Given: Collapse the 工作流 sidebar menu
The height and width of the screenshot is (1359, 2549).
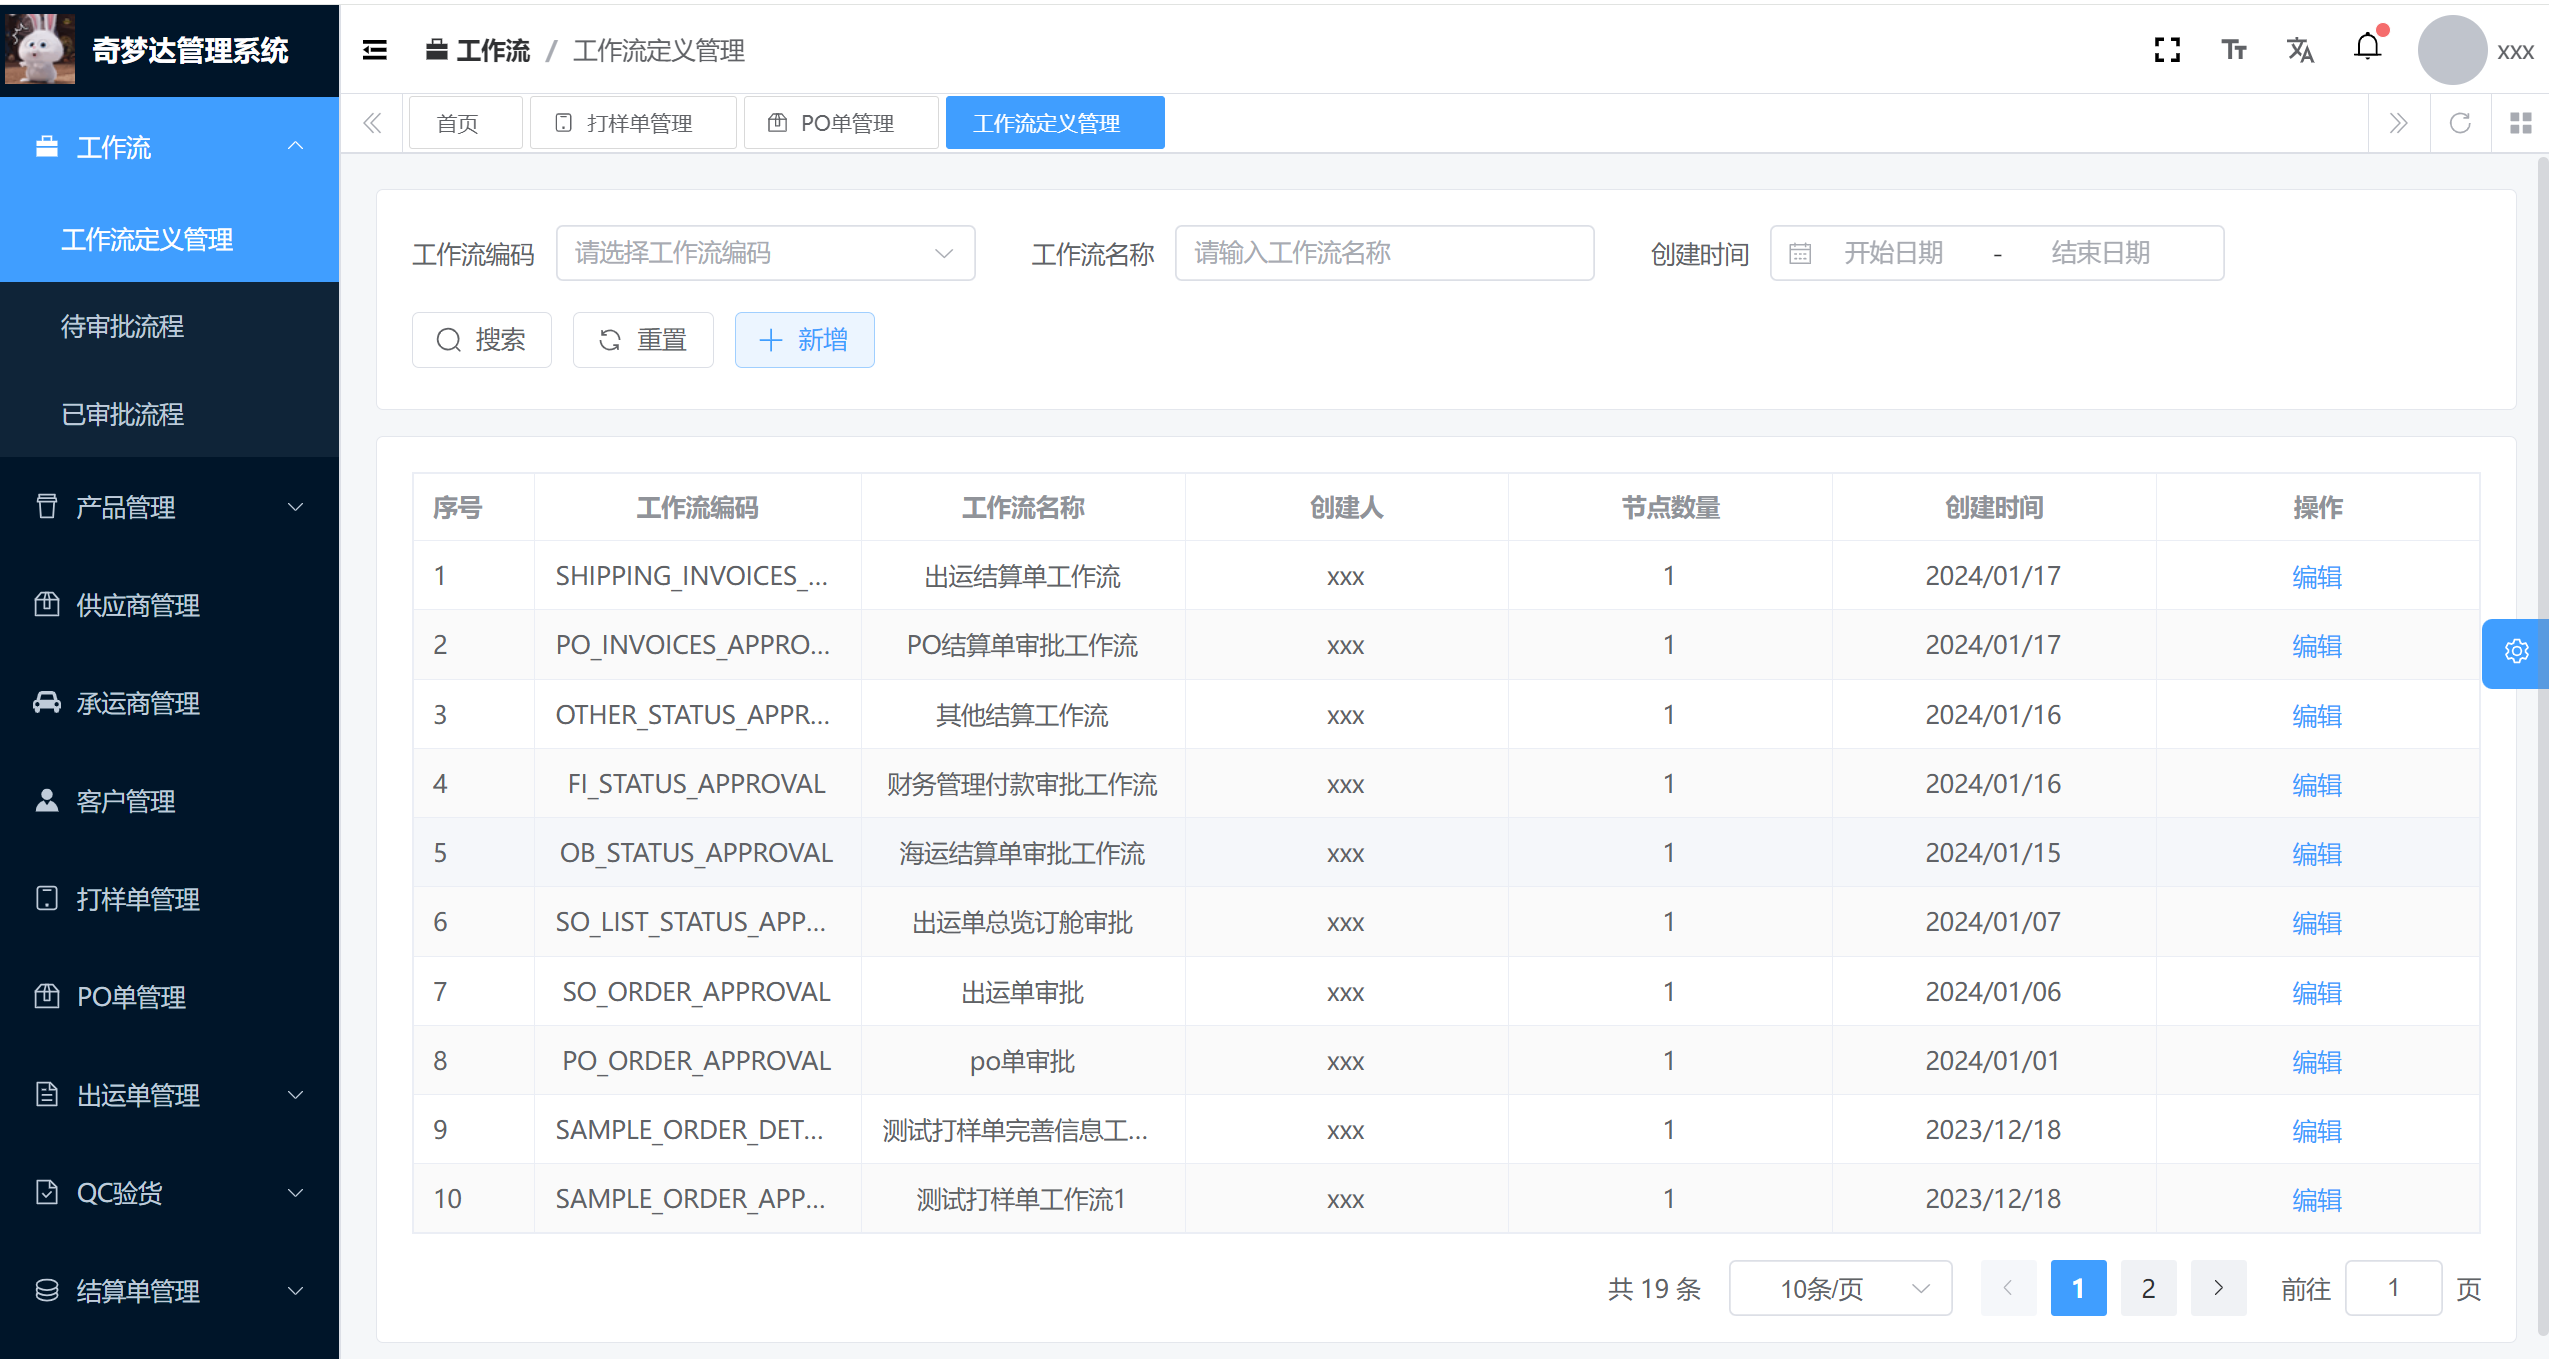Looking at the screenshot, I should coord(169,147).
